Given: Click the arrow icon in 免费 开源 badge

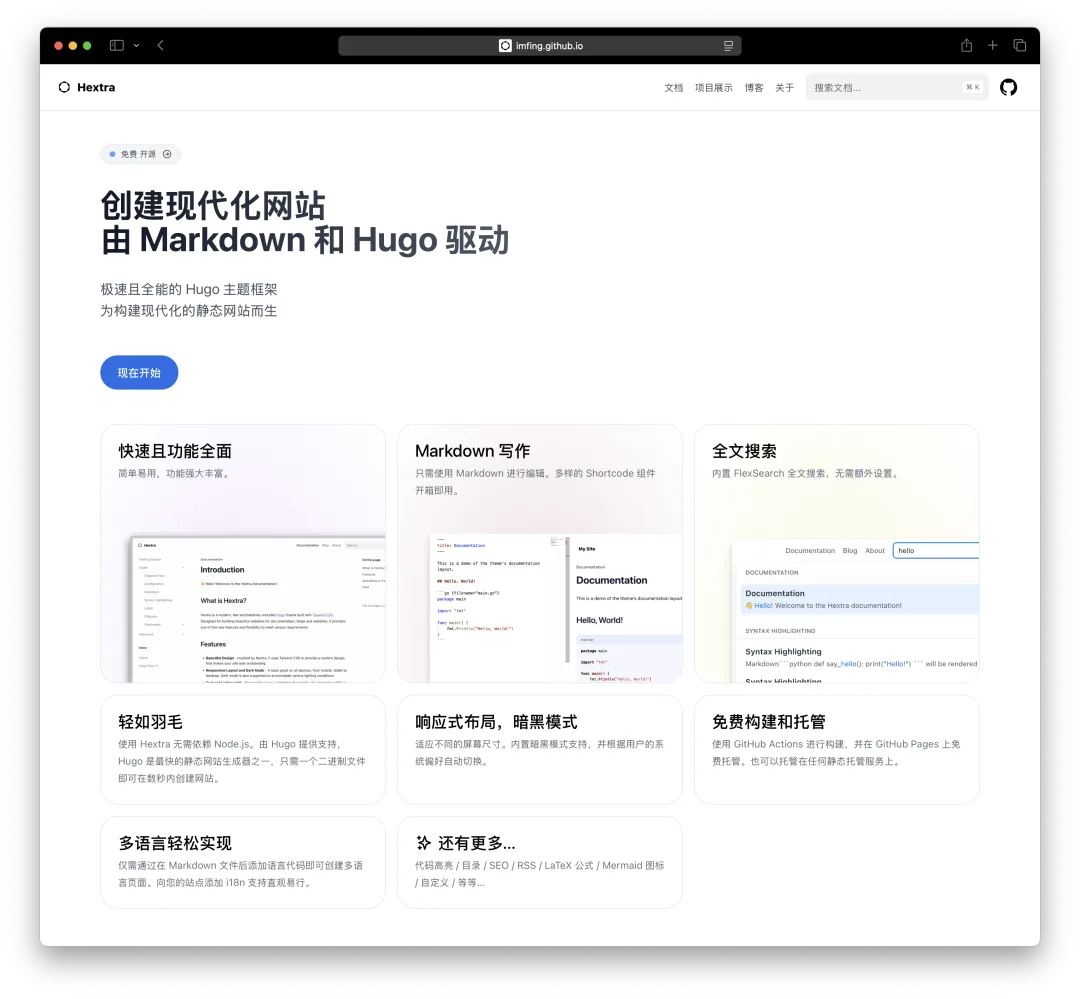Looking at the screenshot, I should pyautogui.click(x=167, y=154).
